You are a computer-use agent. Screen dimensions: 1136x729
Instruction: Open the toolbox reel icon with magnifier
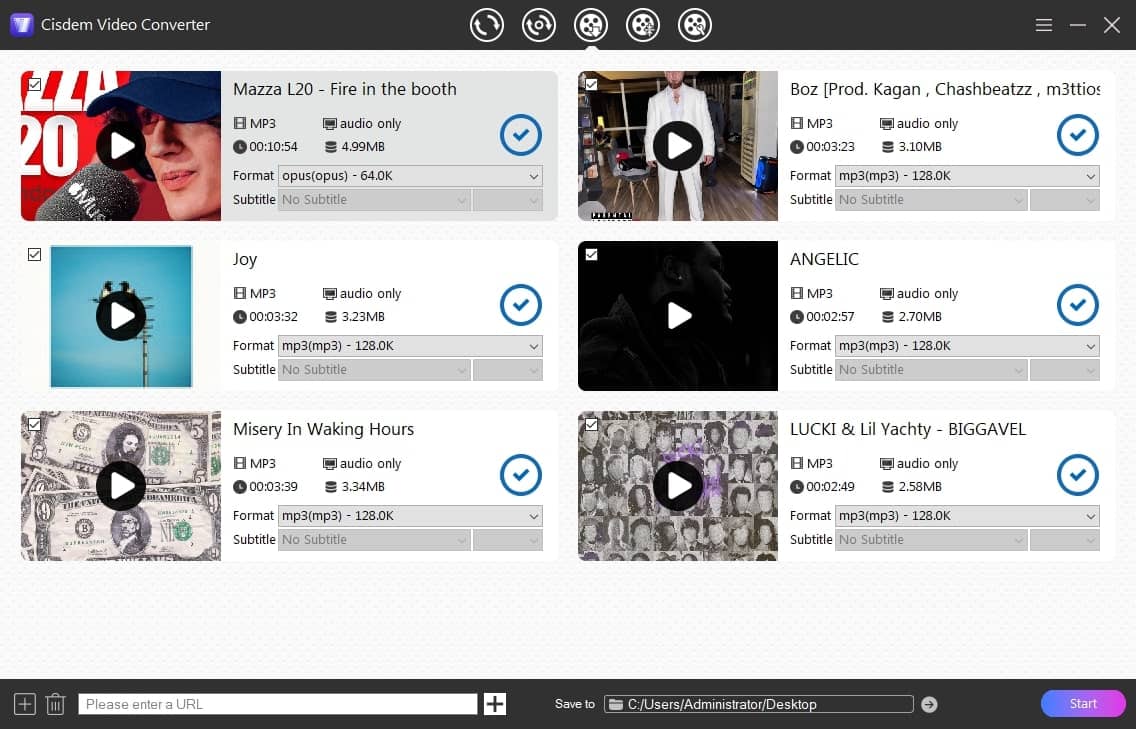tap(695, 25)
